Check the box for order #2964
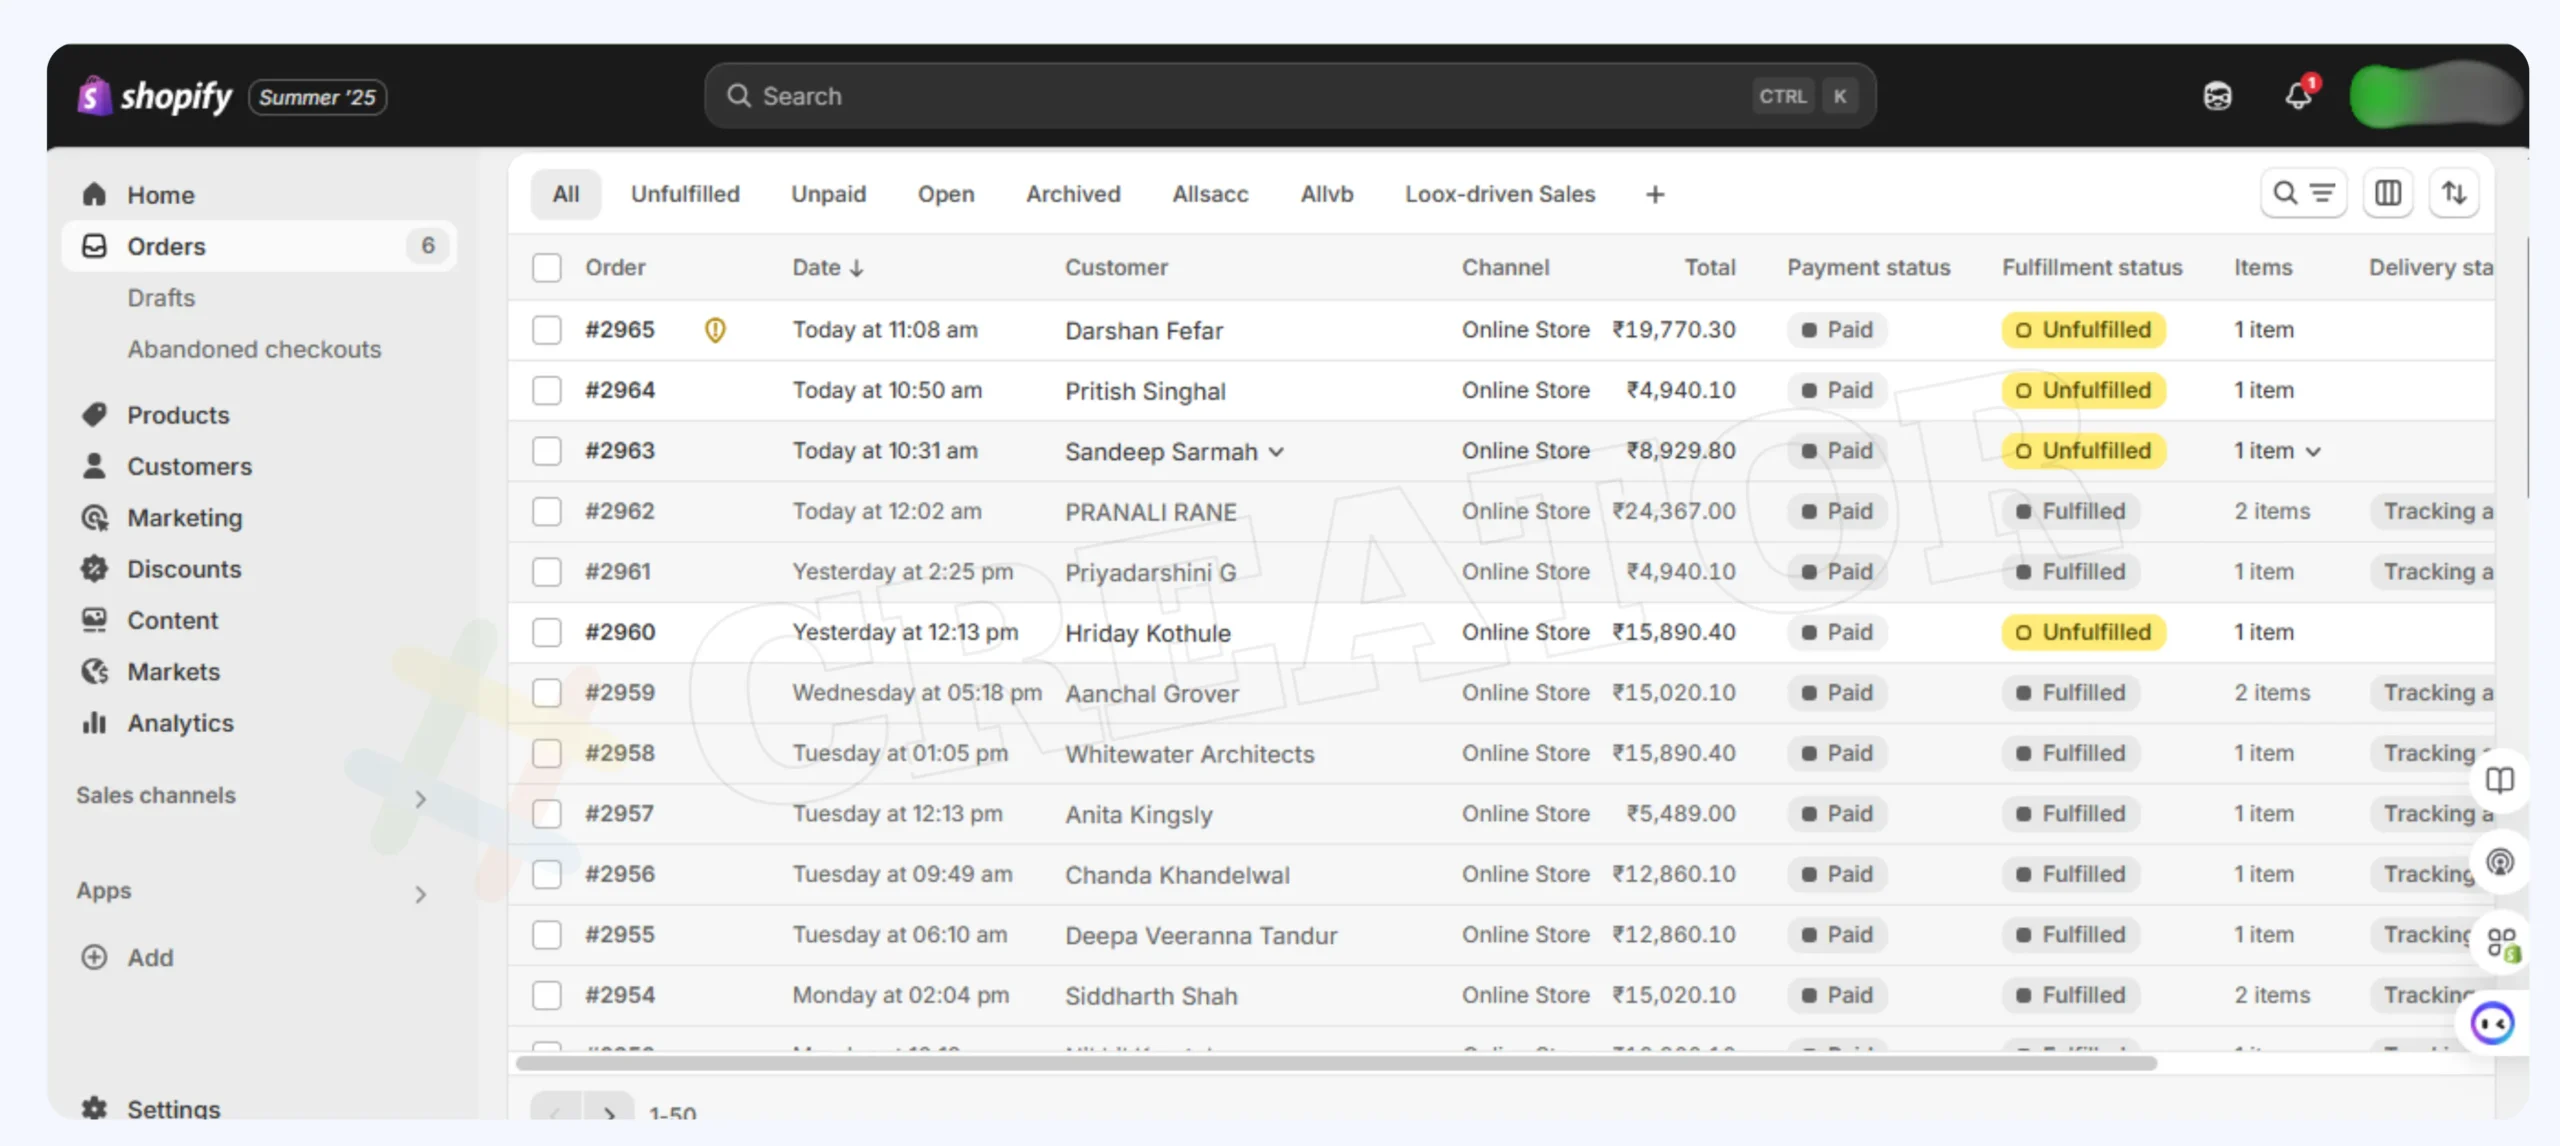Image resolution: width=2560 pixels, height=1146 pixels. click(547, 390)
